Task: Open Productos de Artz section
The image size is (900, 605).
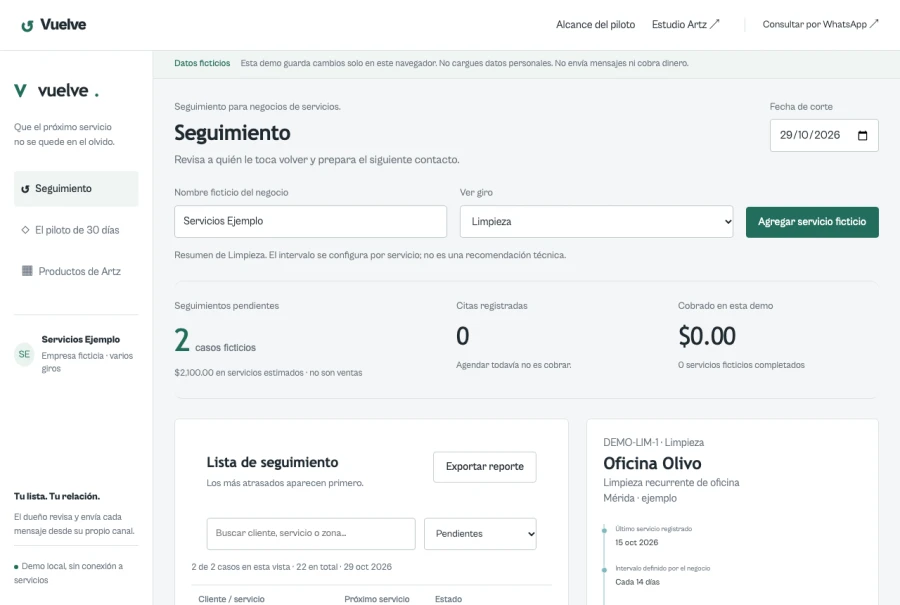Action: pyautogui.click(x=76, y=272)
